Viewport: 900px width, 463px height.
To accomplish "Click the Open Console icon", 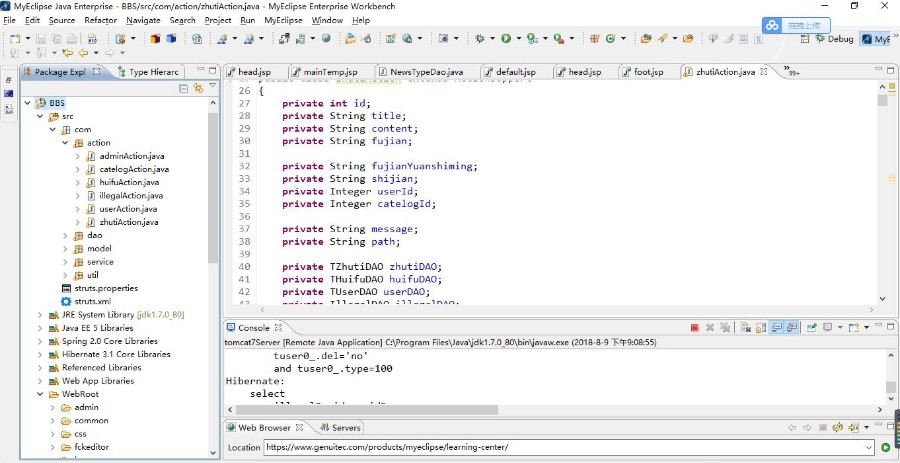I will [x=854, y=328].
